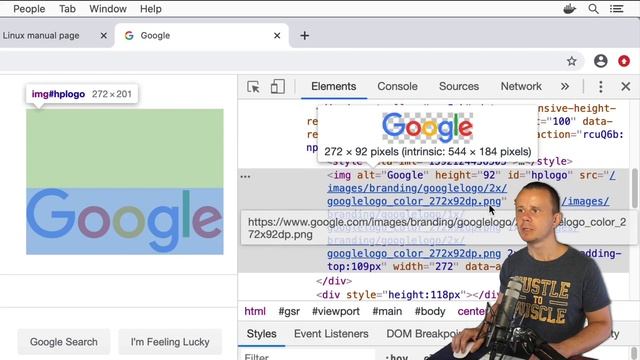640x360 pixels.
Task: Open the Docker menu bar icon
Action: pyautogui.click(x=569, y=9)
